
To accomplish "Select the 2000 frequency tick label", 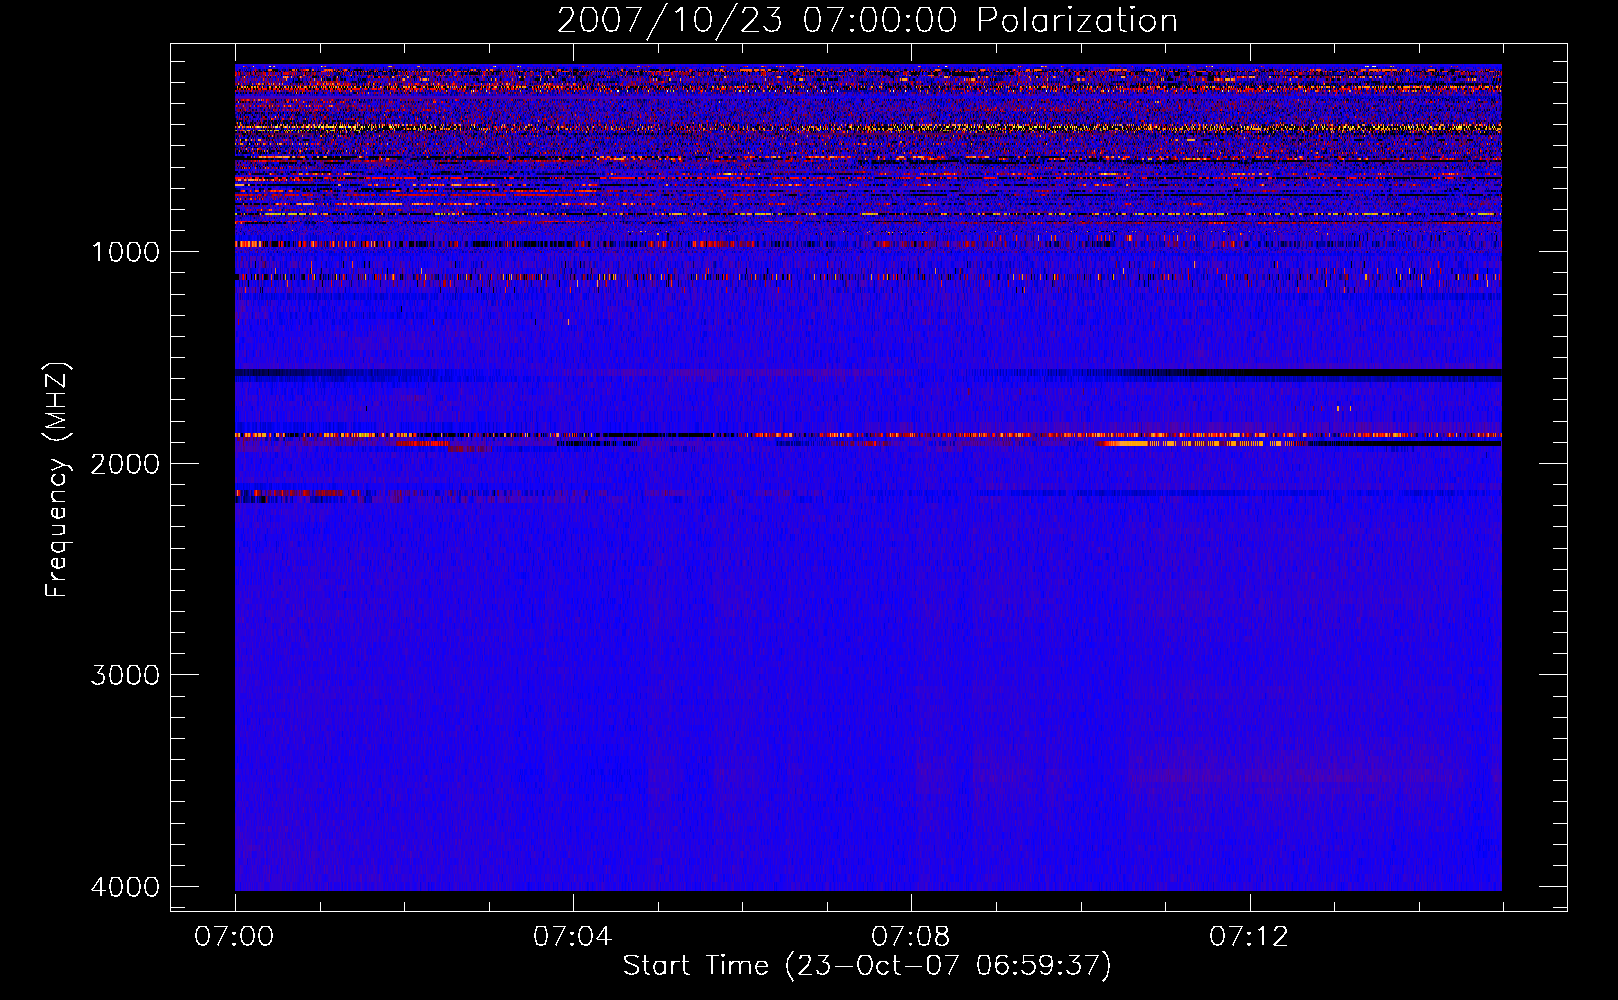I will (125, 463).
